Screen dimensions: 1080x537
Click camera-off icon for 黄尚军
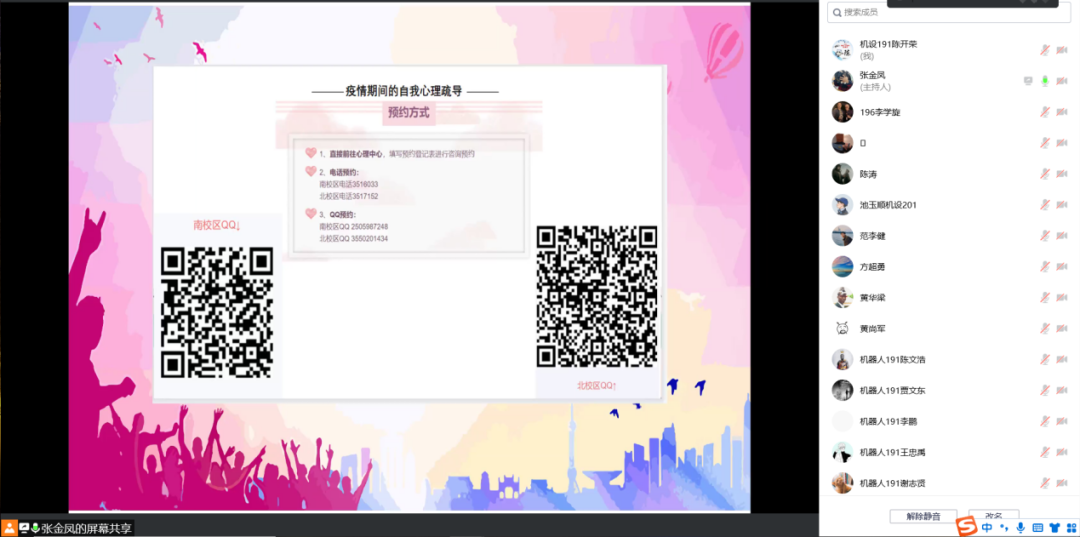click(1061, 328)
